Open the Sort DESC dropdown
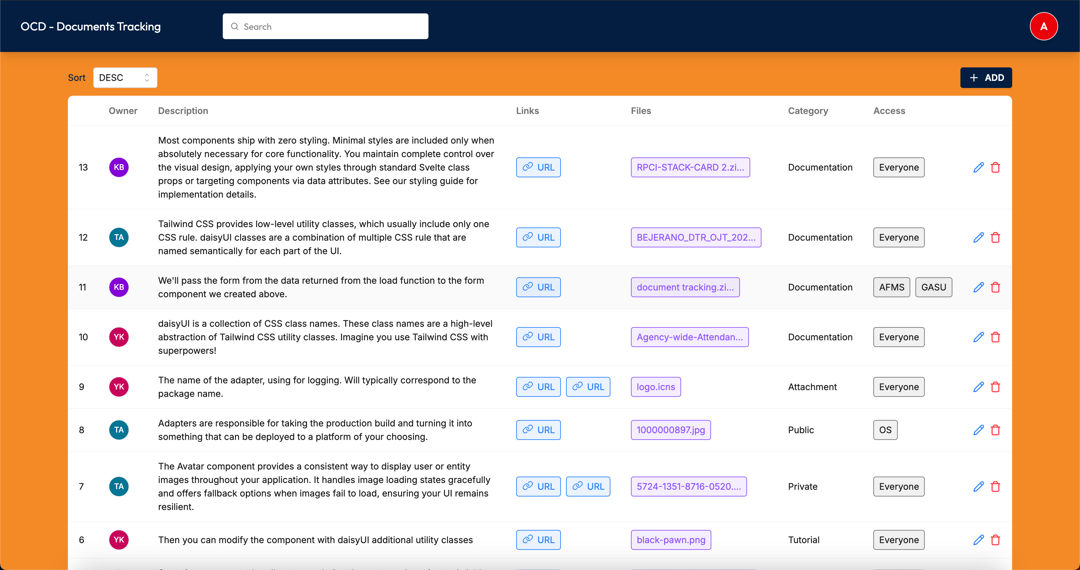The image size is (1080, 570). pos(125,78)
